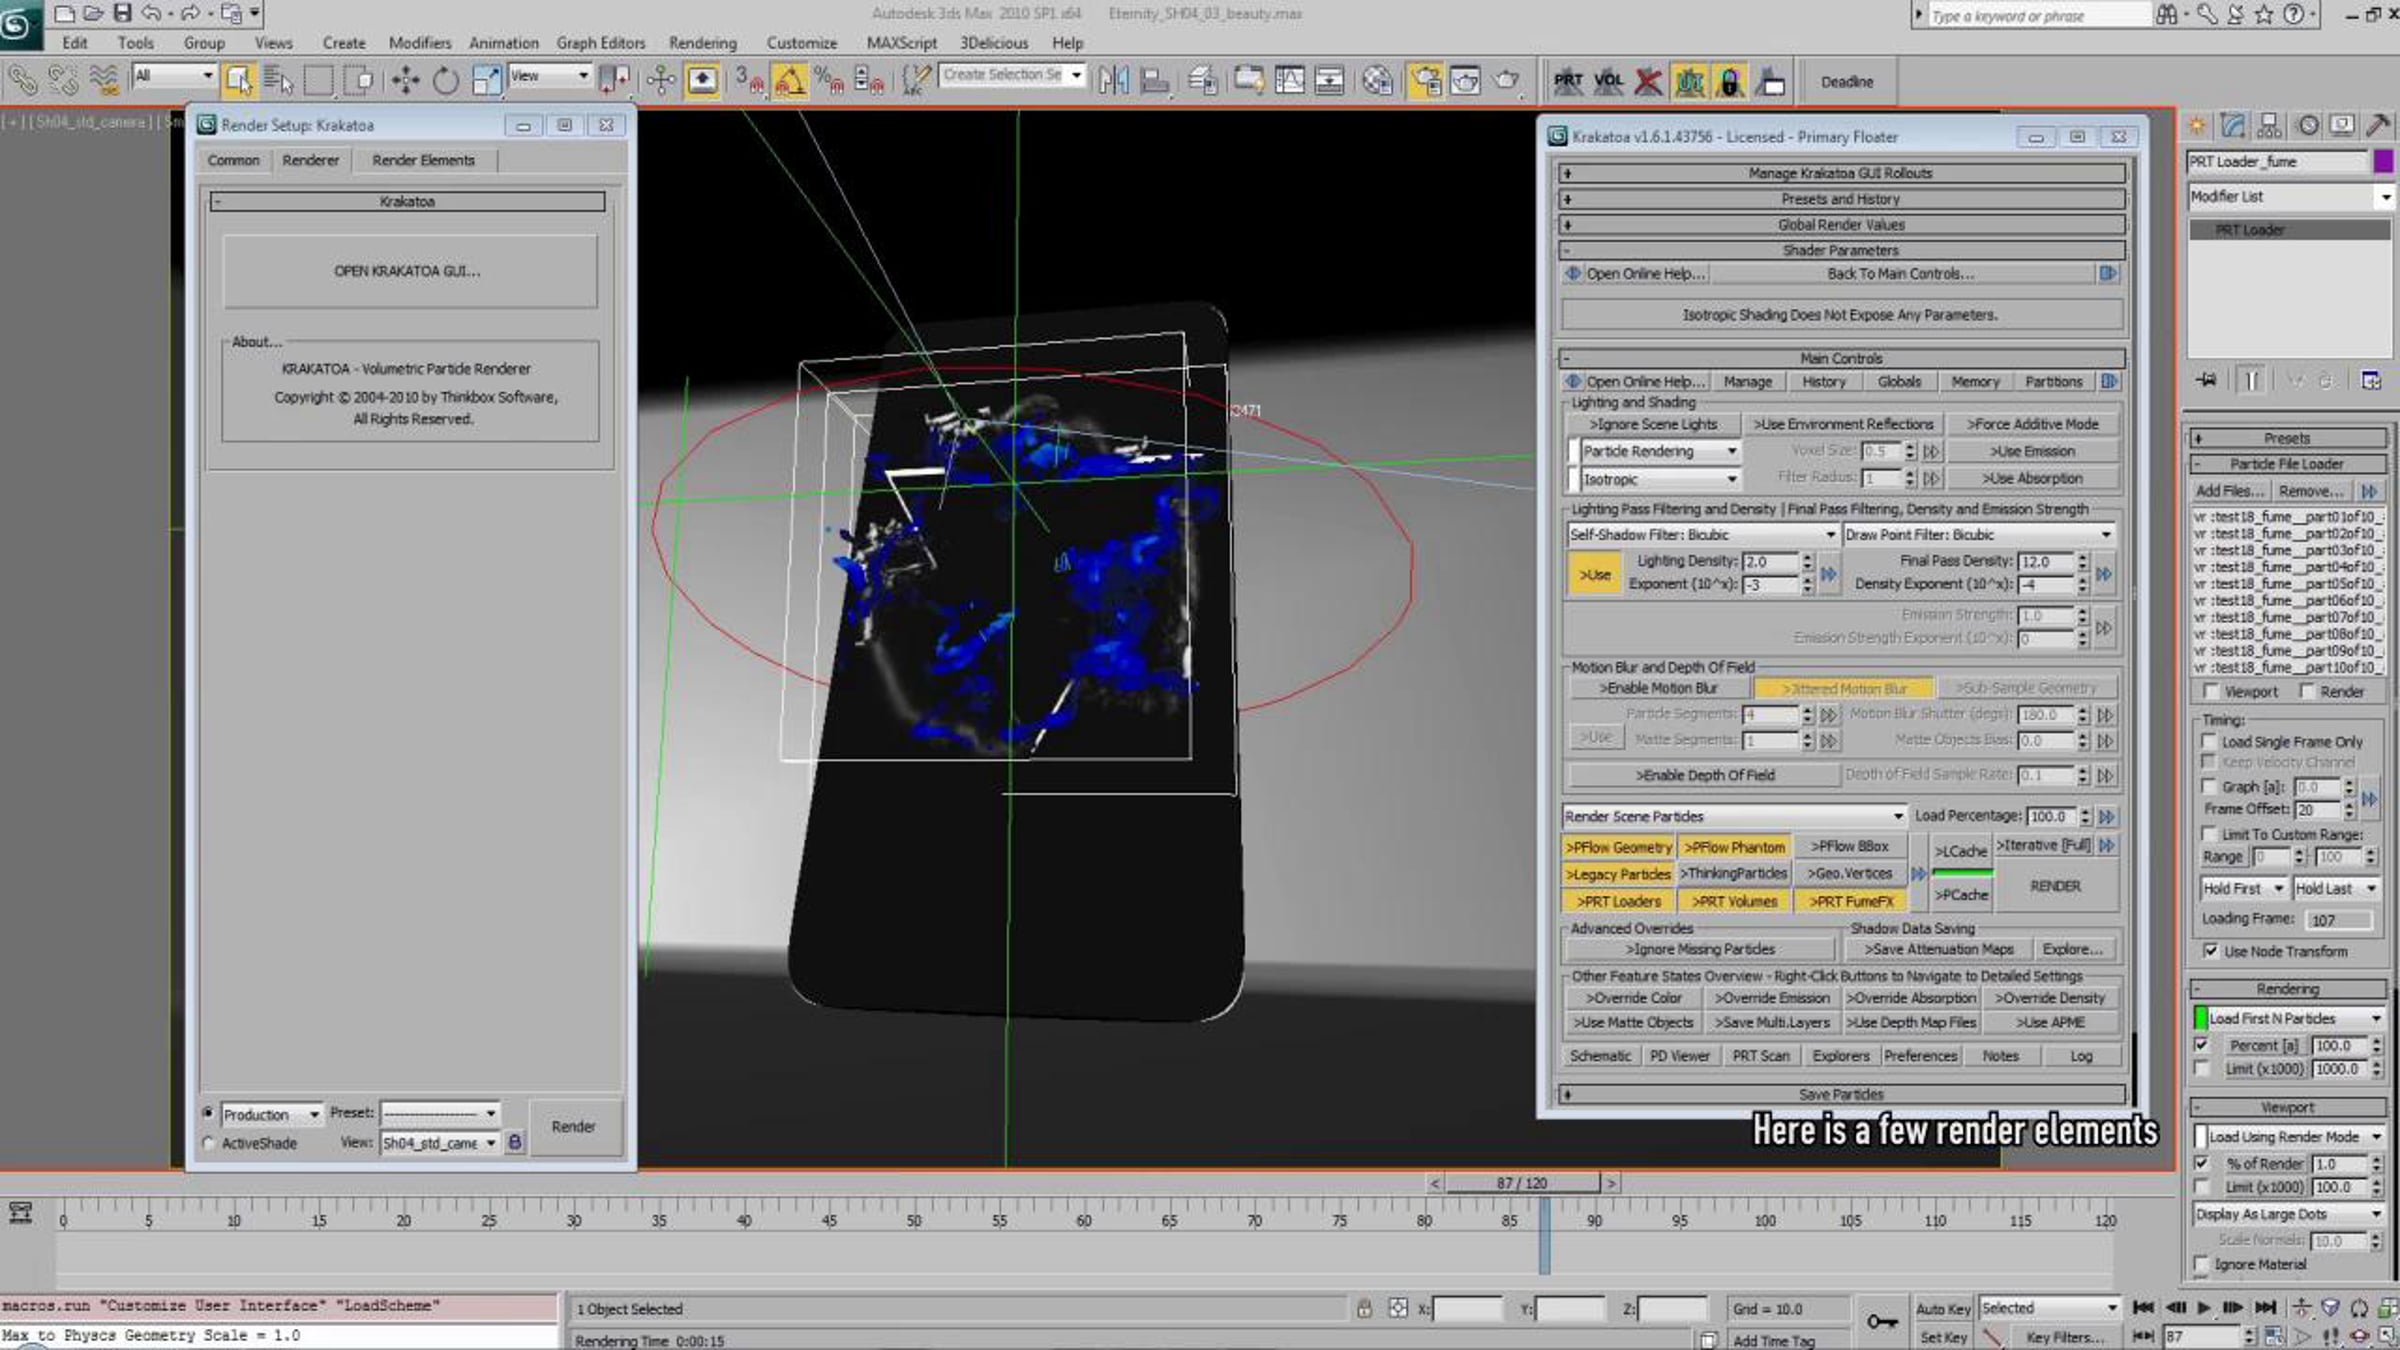Open Load First N Particles dropdown

pos(2295,1018)
